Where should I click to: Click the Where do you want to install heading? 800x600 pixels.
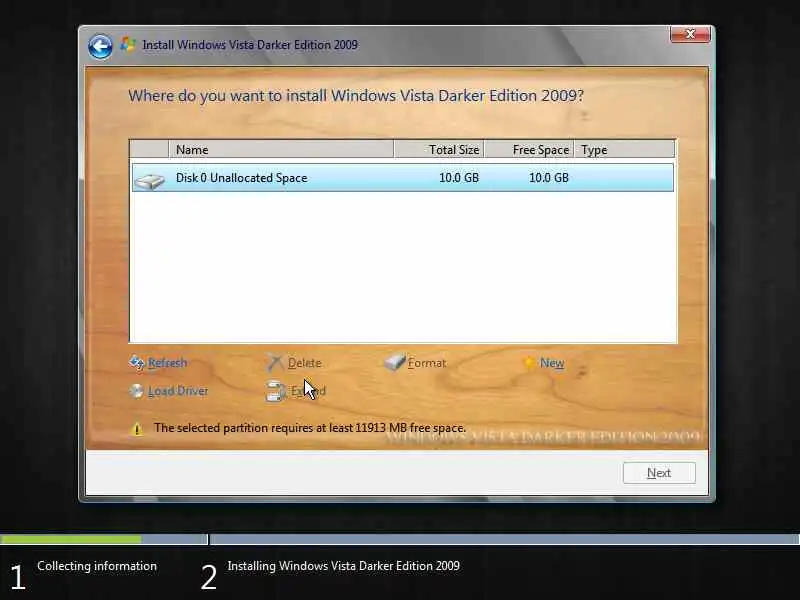click(x=356, y=96)
